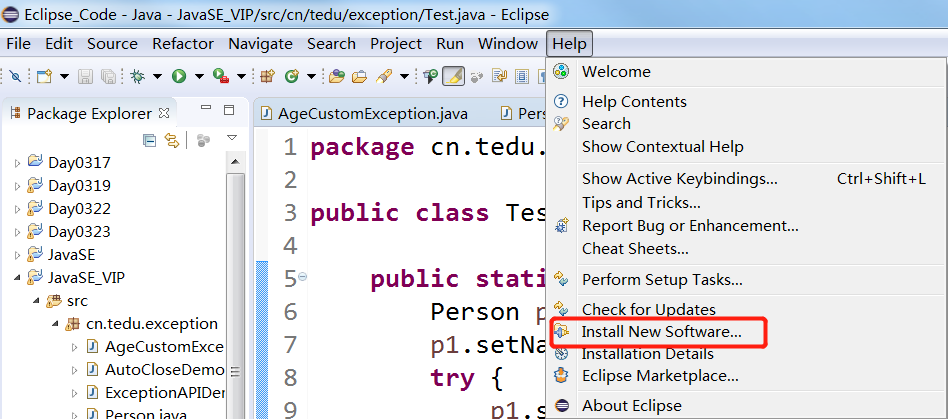Click Collapse All in Package Explorer
948x419 pixels.
click(149, 140)
